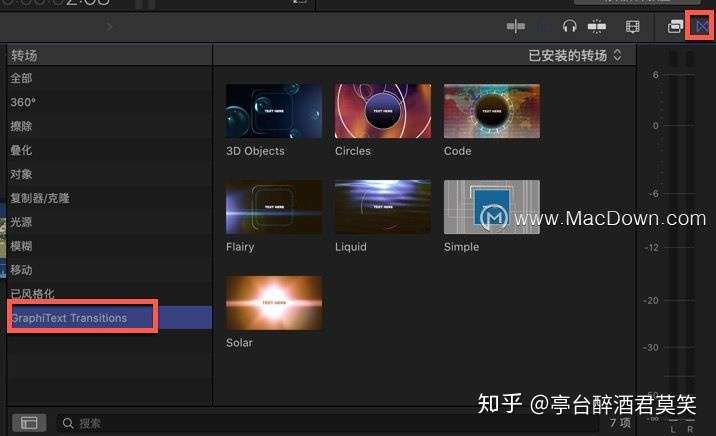Pick the 3D Objects transition thumbnail

[x=274, y=111]
